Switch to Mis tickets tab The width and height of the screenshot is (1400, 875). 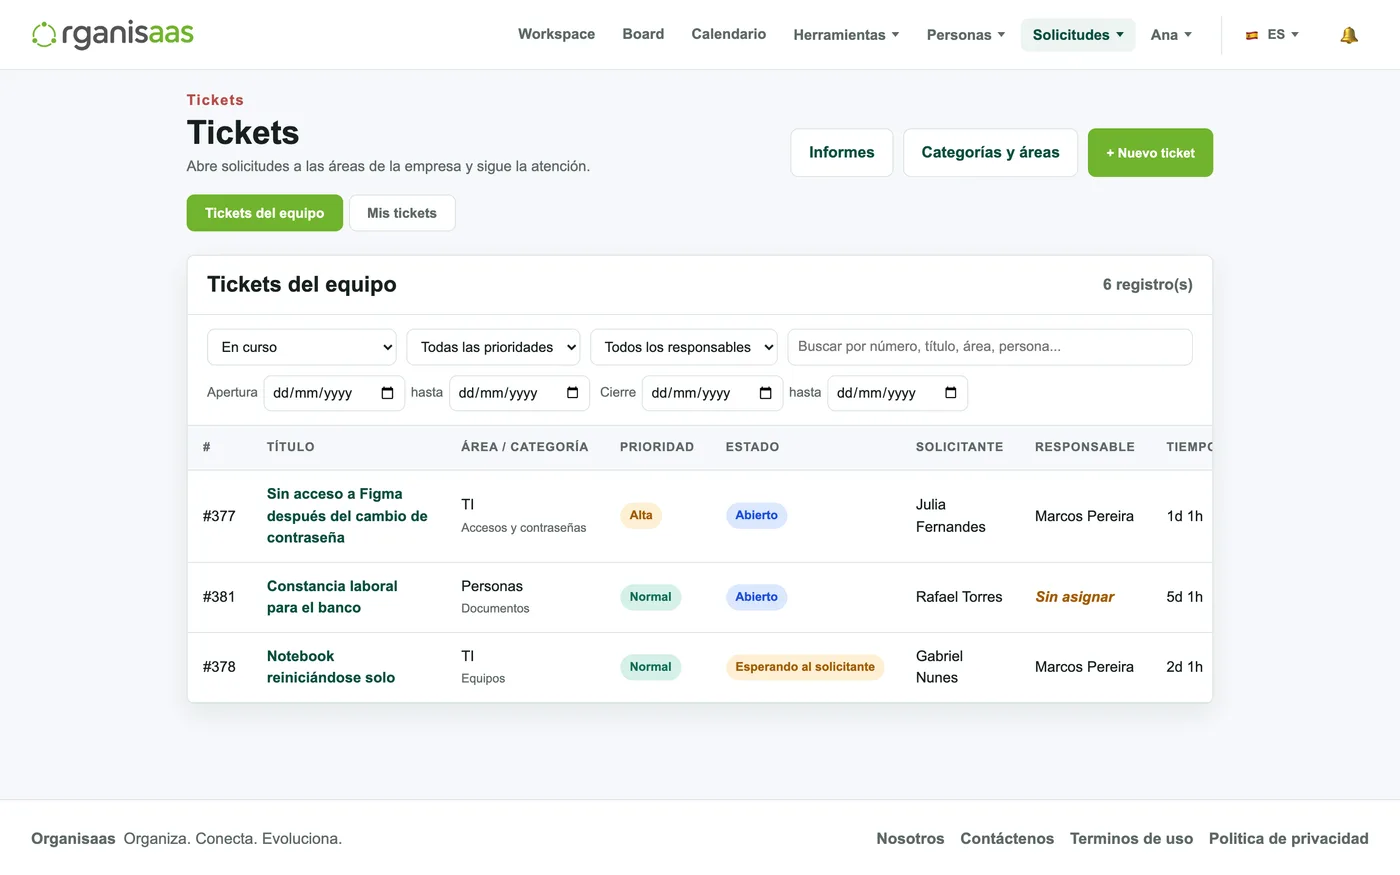(402, 213)
